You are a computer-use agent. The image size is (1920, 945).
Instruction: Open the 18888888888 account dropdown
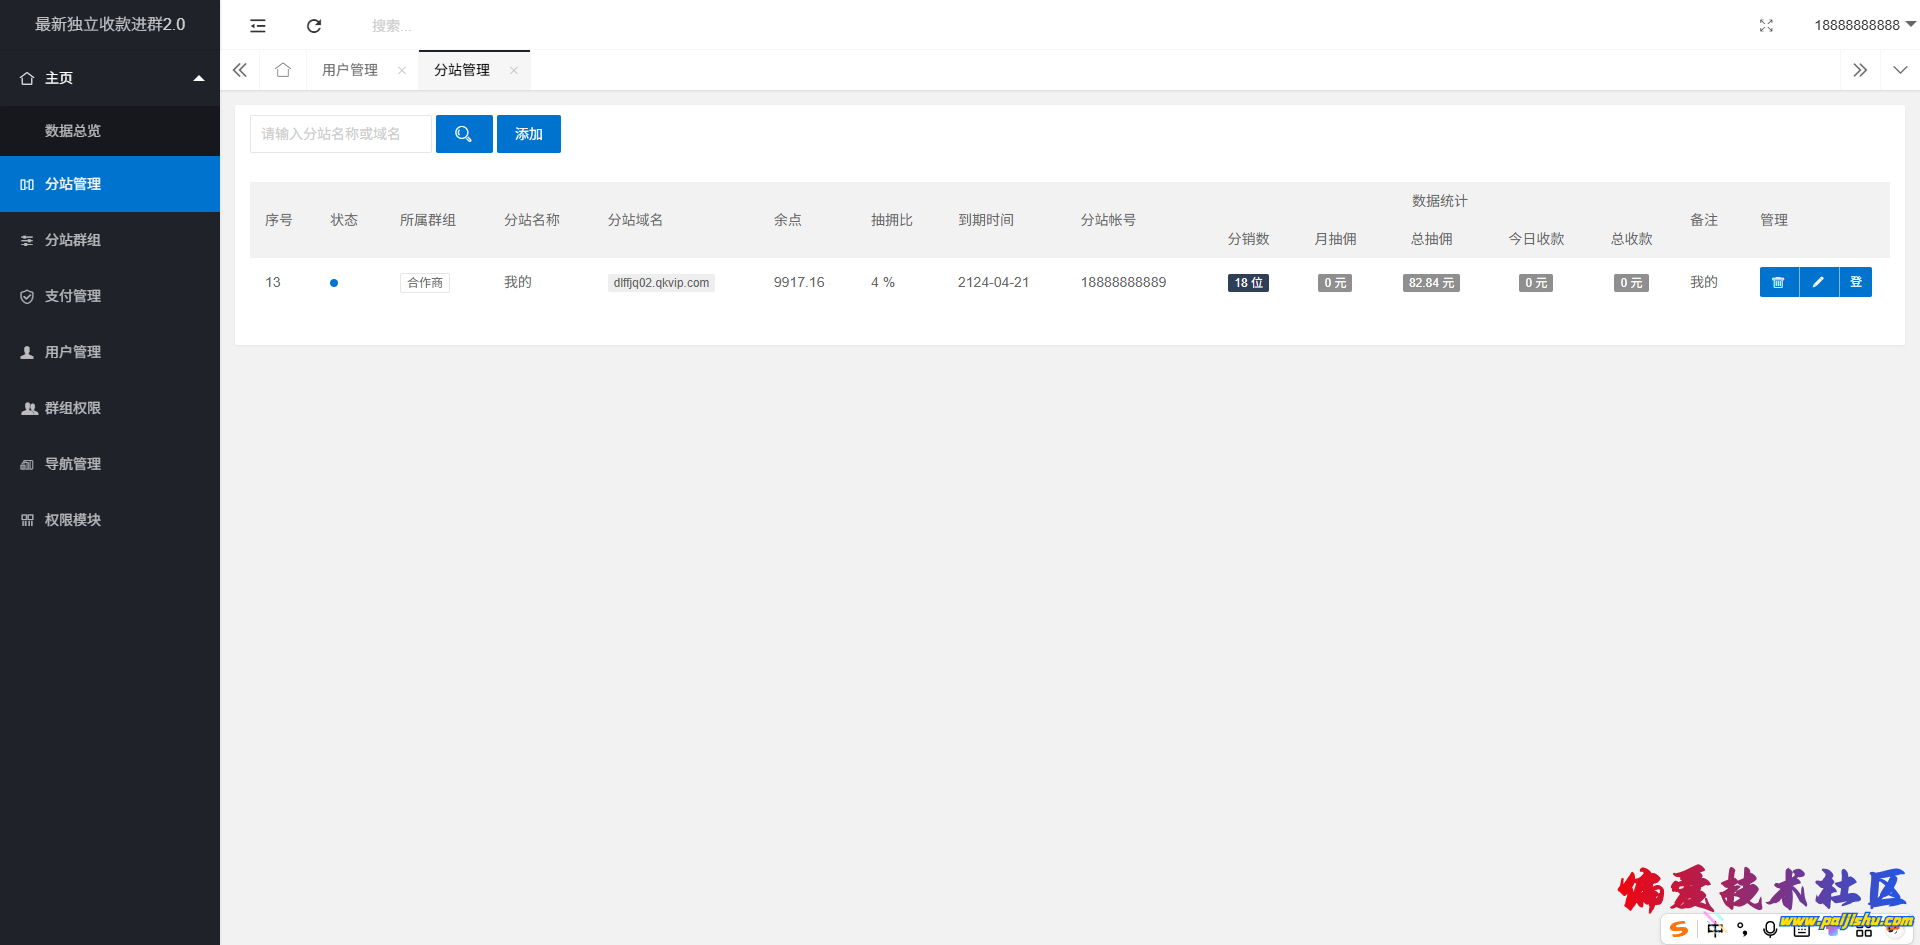pos(1864,25)
